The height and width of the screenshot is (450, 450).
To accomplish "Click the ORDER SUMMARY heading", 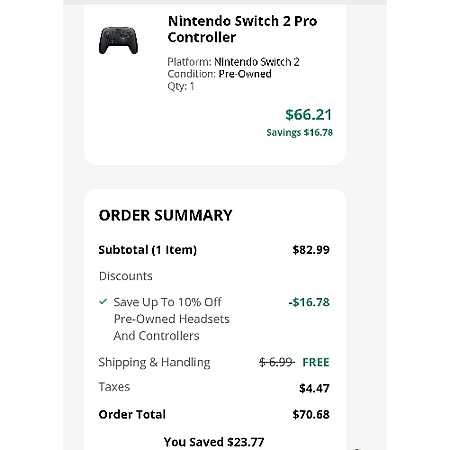I will (x=165, y=215).
